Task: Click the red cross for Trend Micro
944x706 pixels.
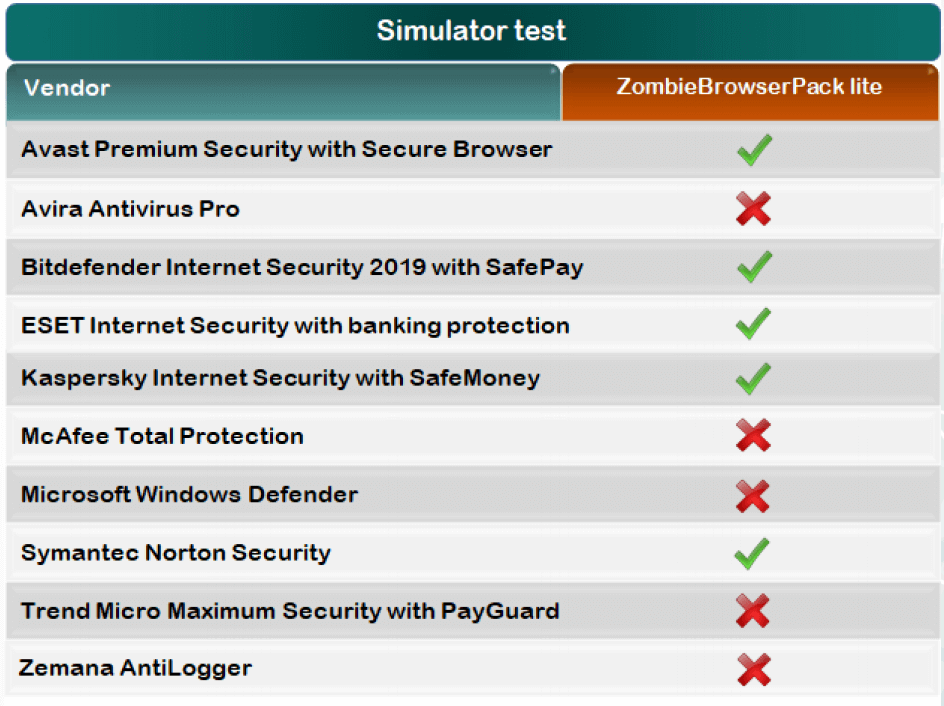Action: coord(753,610)
